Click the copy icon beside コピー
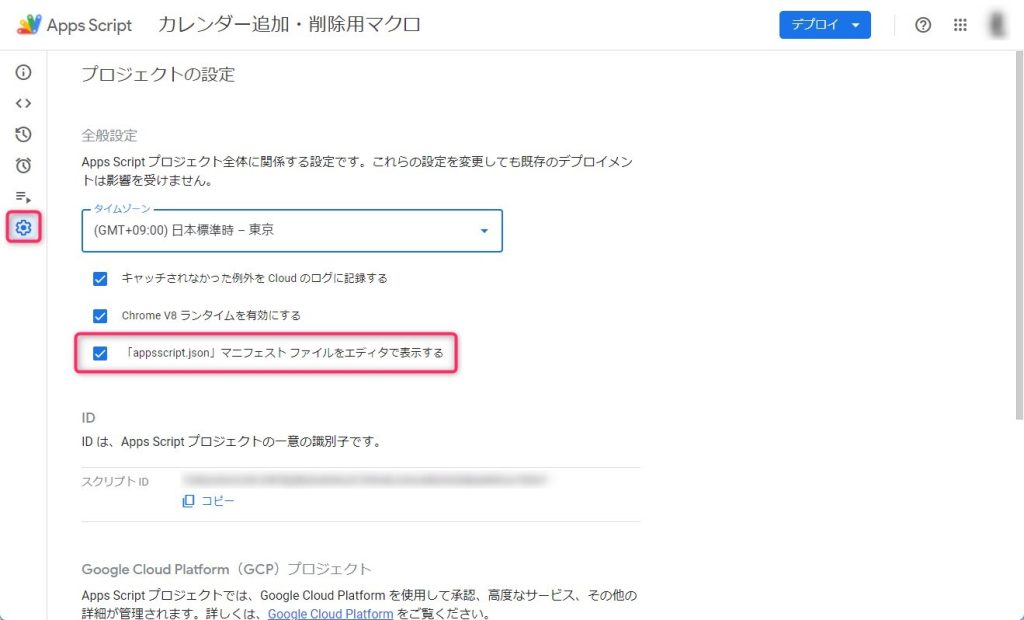The height and width of the screenshot is (620, 1024). click(x=188, y=501)
